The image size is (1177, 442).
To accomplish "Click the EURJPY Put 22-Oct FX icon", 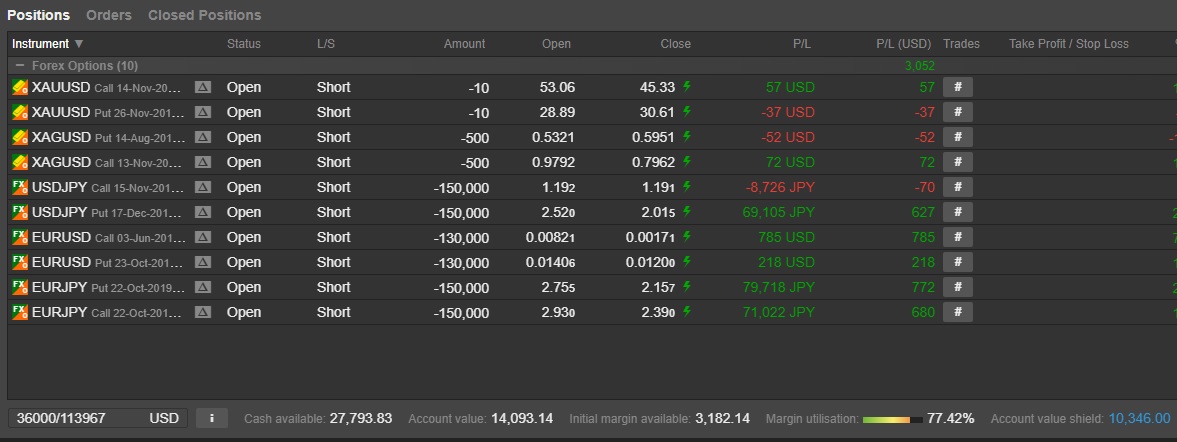I will [20, 287].
